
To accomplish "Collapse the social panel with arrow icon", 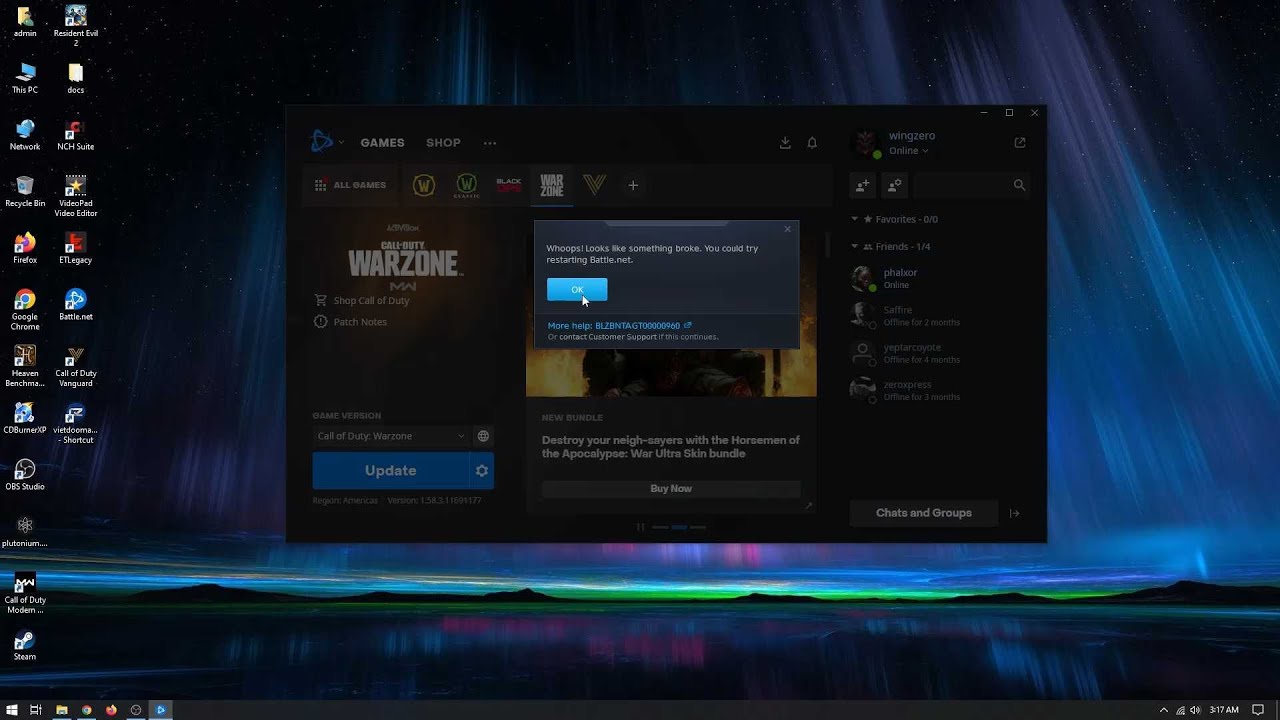I will [x=1014, y=513].
